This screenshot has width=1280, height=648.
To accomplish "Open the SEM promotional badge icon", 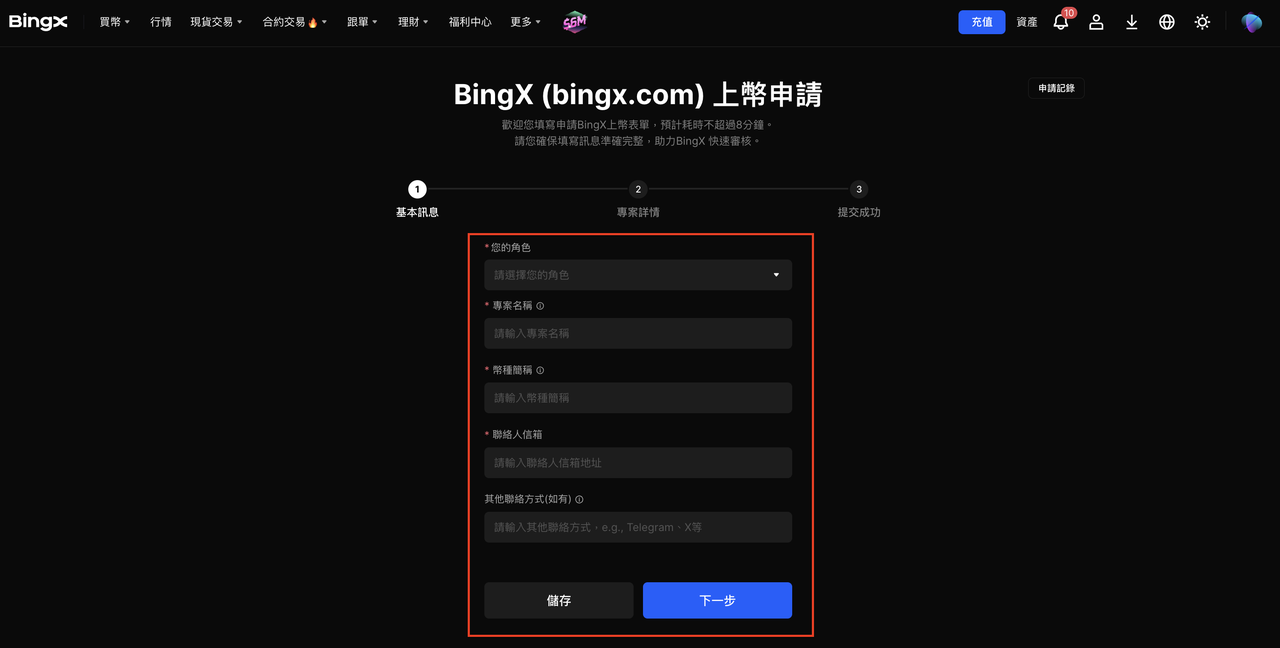I will pyautogui.click(x=574, y=22).
